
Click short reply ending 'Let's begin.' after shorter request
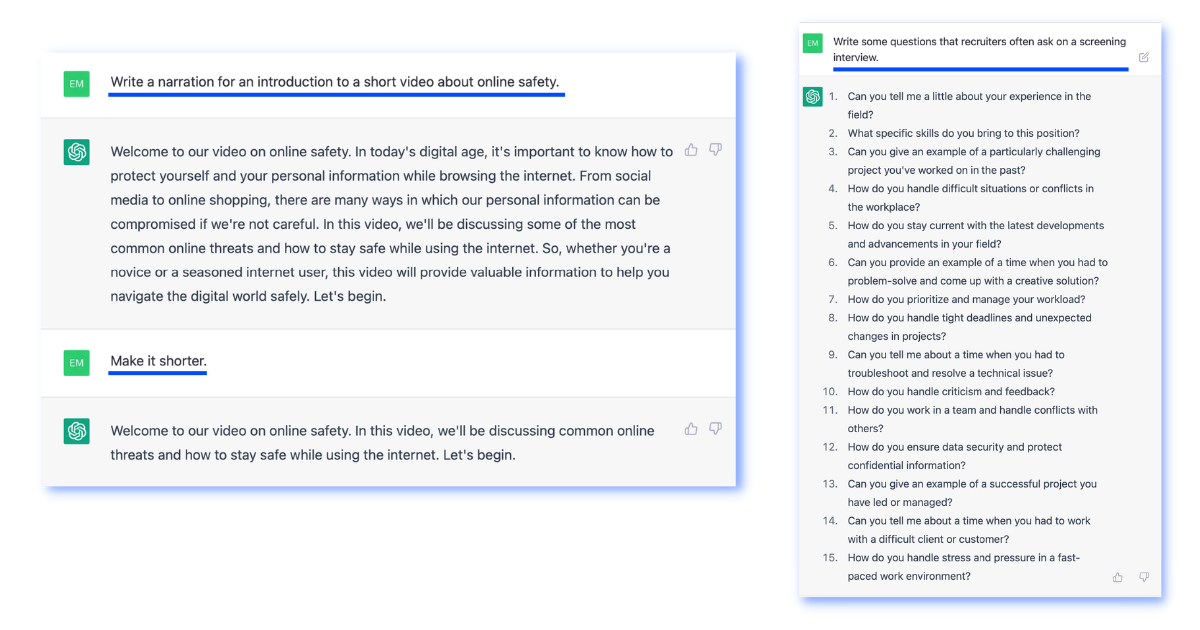[x=382, y=443]
